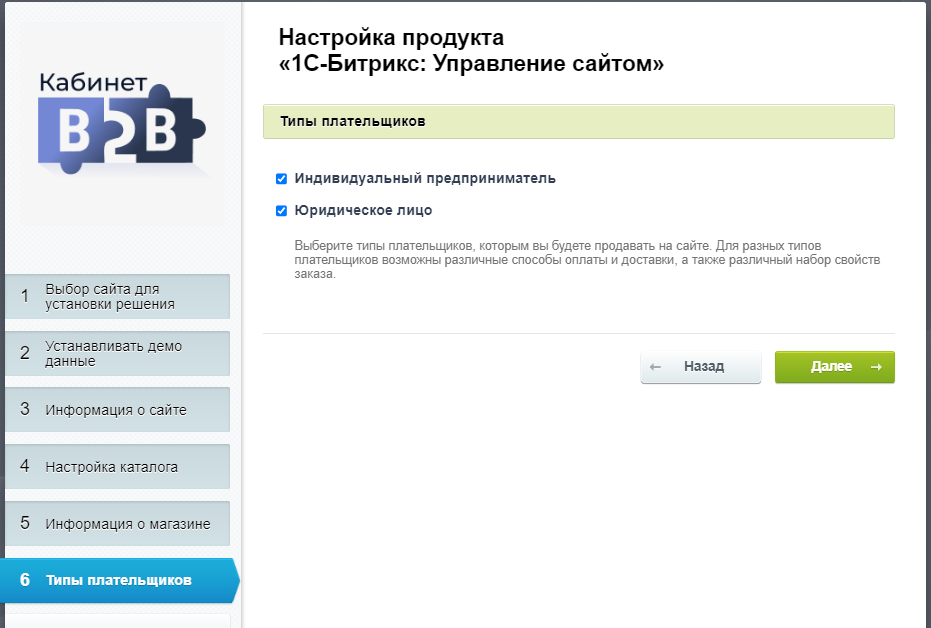Go back with the Назад button
Viewport: 931px width, 628px height.
click(701, 367)
